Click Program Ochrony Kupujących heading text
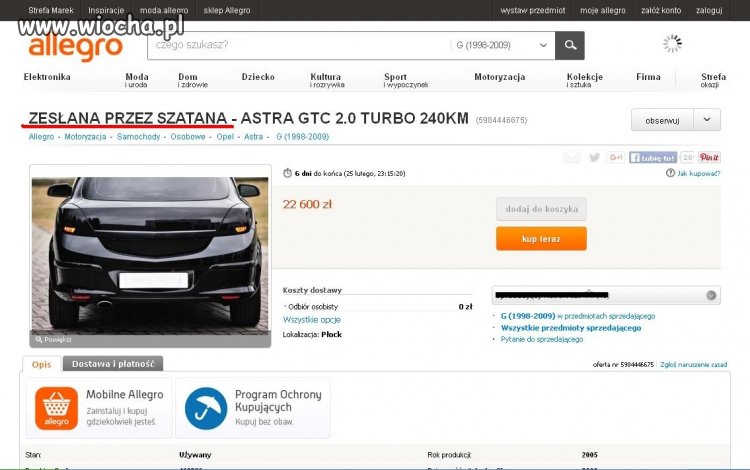Image resolution: width=750 pixels, height=470 pixels. click(278, 401)
